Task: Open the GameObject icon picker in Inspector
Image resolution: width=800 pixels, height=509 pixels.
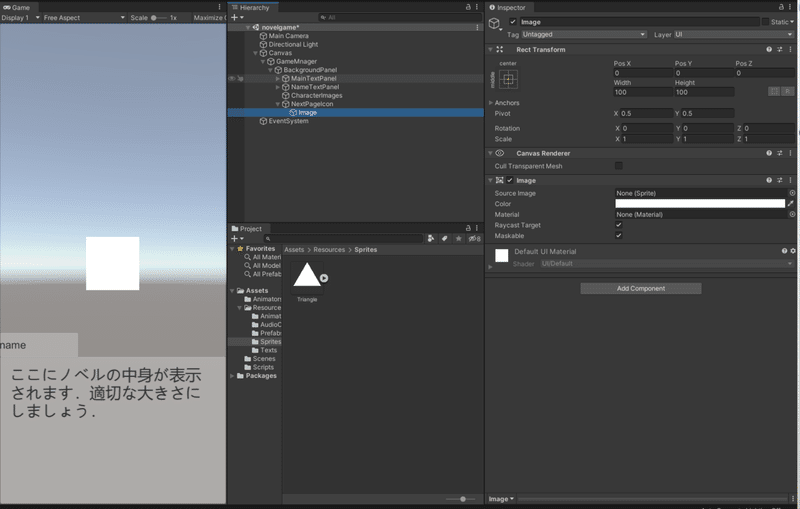Action: click(x=495, y=24)
